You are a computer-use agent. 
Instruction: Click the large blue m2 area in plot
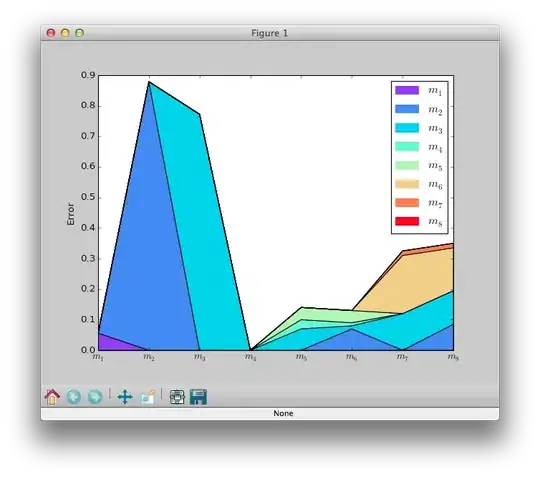coord(148,241)
